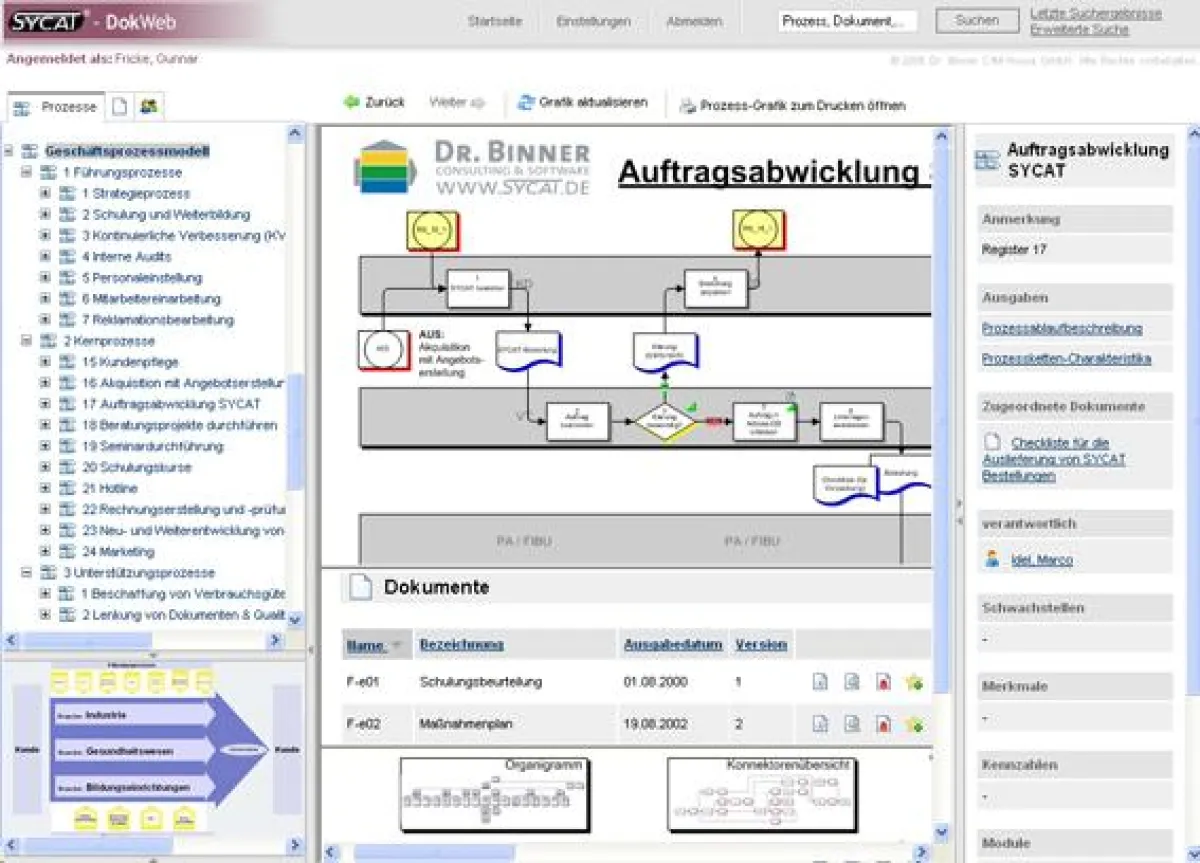Click document preview icon in F-e02 row
The height and width of the screenshot is (863, 1200).
[x=852, y=724]
